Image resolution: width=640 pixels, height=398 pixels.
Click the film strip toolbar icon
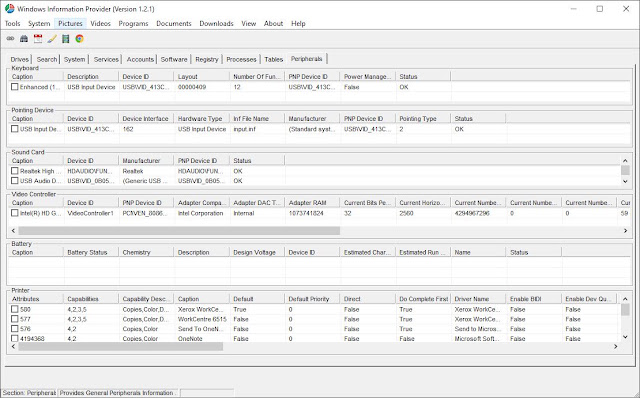(x=66, y=39)
